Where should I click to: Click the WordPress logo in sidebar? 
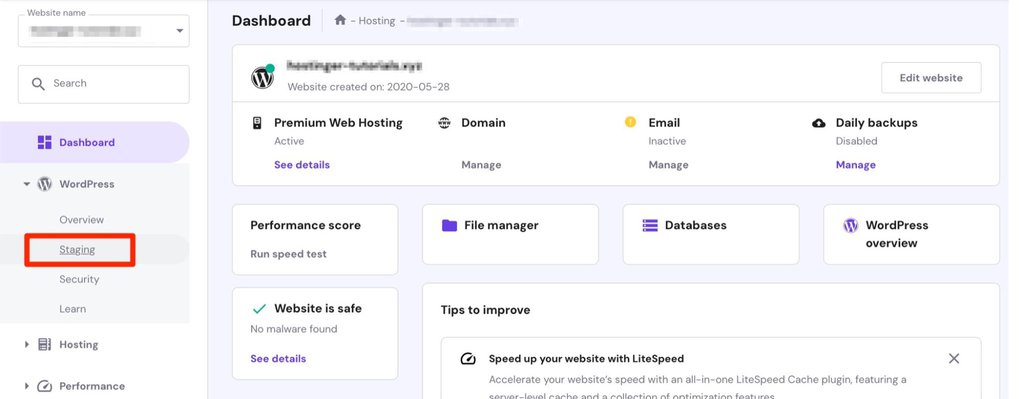tap(44, 184)
